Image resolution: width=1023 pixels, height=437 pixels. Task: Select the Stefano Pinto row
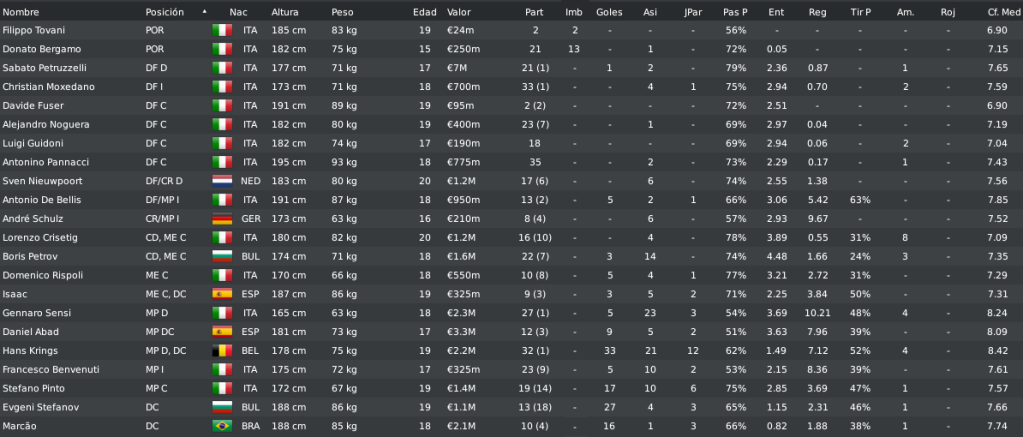[x=512, y=389]
